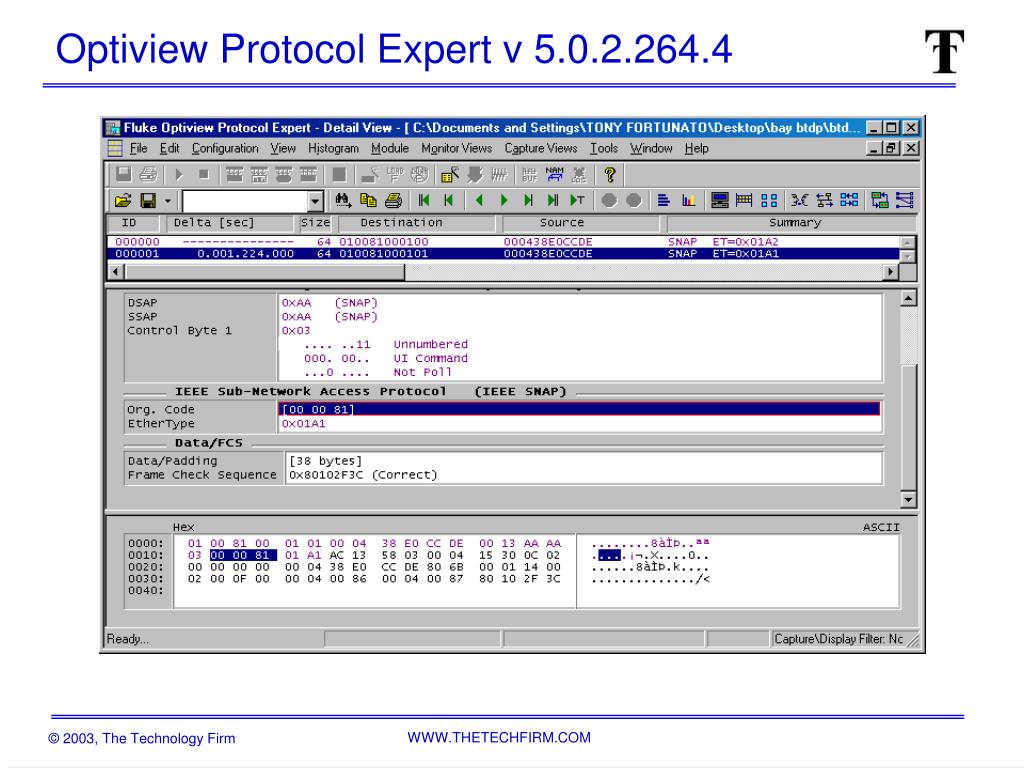Open the Help menu
Image resolution: width=1024 pixels, height=768 pixels.
coord(697,148)
